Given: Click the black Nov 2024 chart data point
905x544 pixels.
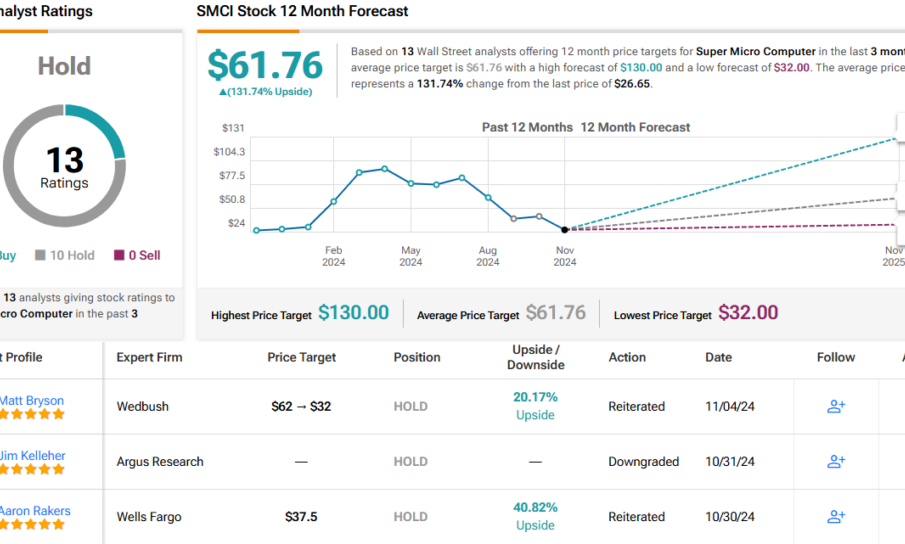Looking at the screenshot, I should pyautogui.click(x=565, y=230).
